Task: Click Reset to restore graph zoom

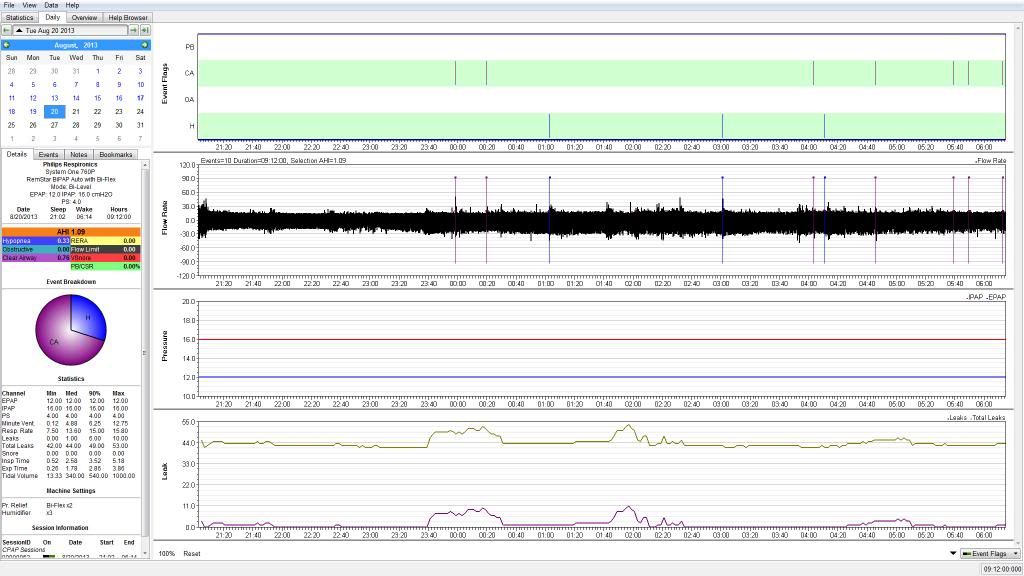Action: click(x=190, y=553)
